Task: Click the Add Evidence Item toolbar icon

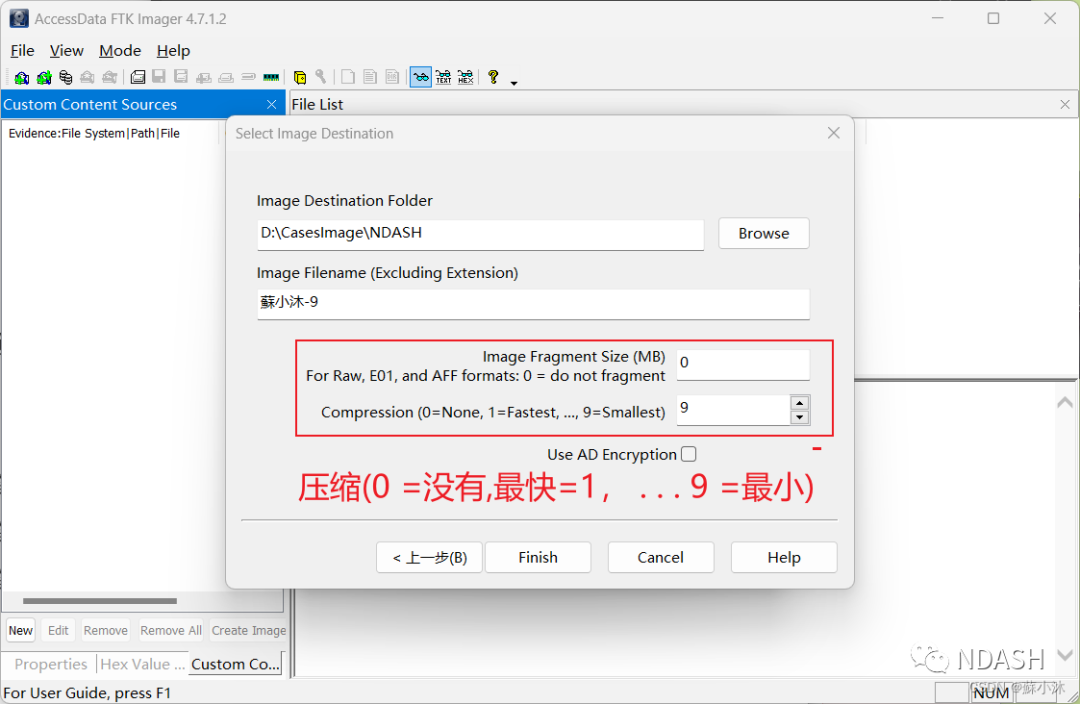Action: (x=21, y=77)
